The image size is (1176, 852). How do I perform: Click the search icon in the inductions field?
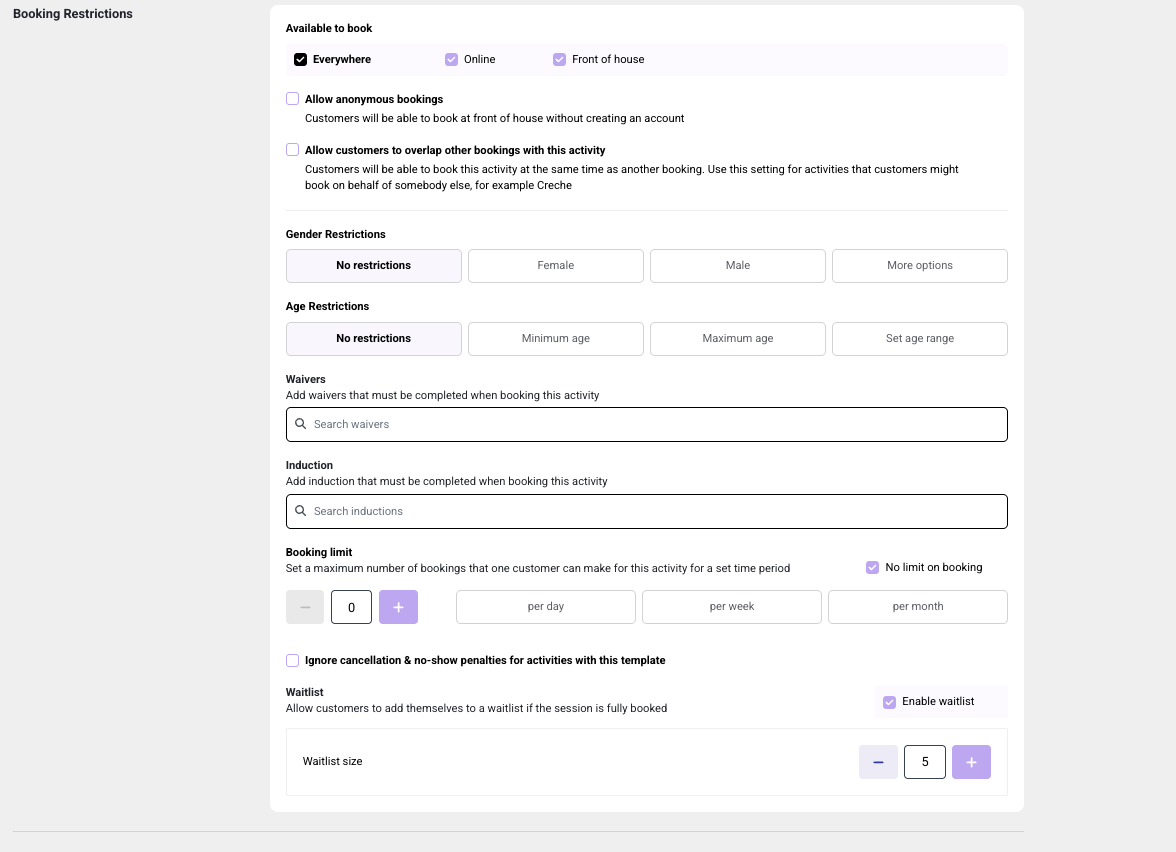pos(300,510)
